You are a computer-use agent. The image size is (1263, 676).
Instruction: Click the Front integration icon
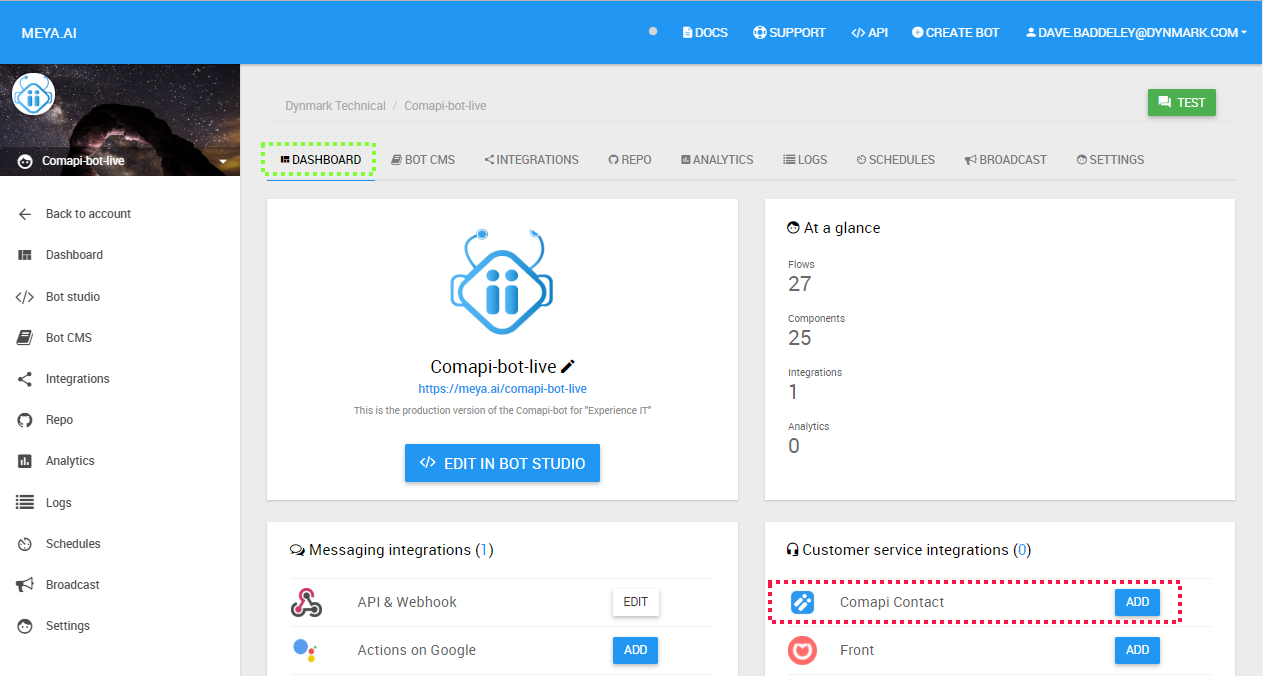(802, 650)
